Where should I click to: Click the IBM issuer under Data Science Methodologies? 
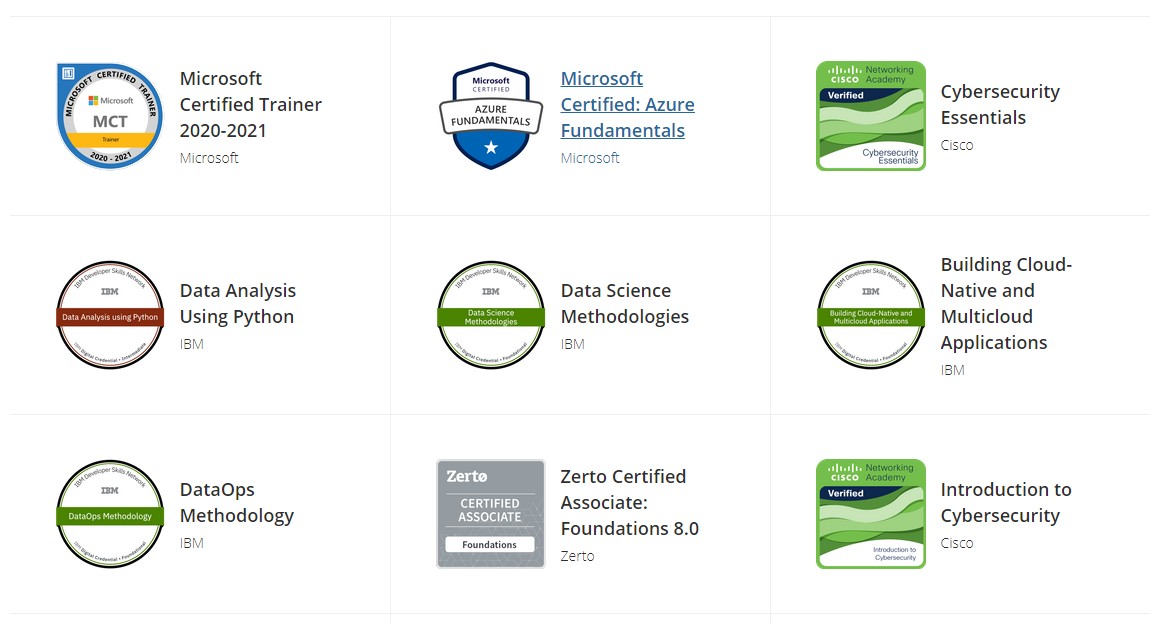point(573,344)
